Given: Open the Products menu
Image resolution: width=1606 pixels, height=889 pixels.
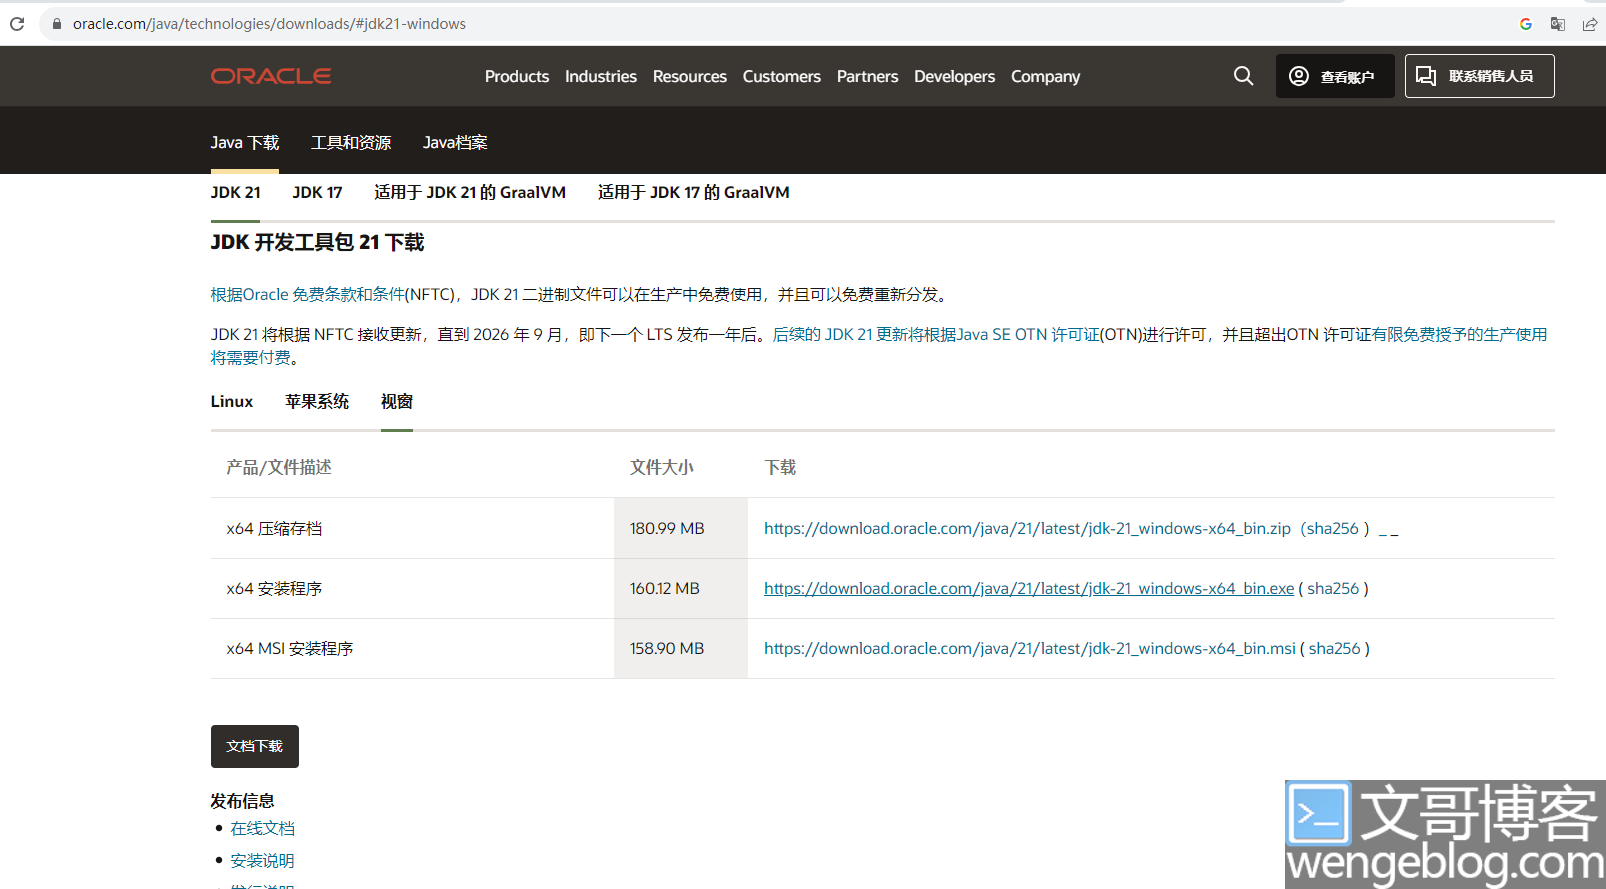Looking at the screenshot, I should click(x=517, y=77).
